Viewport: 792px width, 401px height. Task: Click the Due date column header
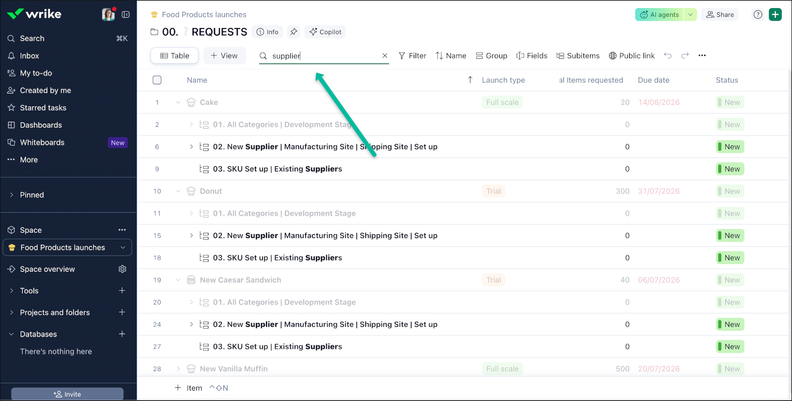[x=653, y=80]
